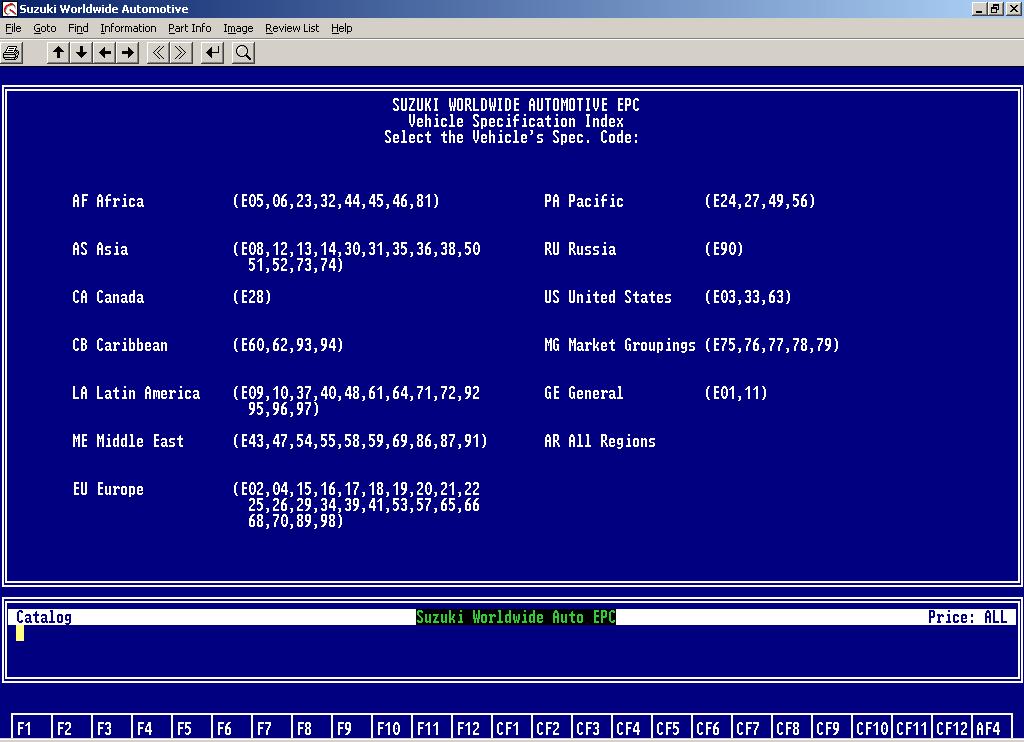Click the left arrow toolbar button
This screenshot has width=1024, height=742.
tap(104, 52)
